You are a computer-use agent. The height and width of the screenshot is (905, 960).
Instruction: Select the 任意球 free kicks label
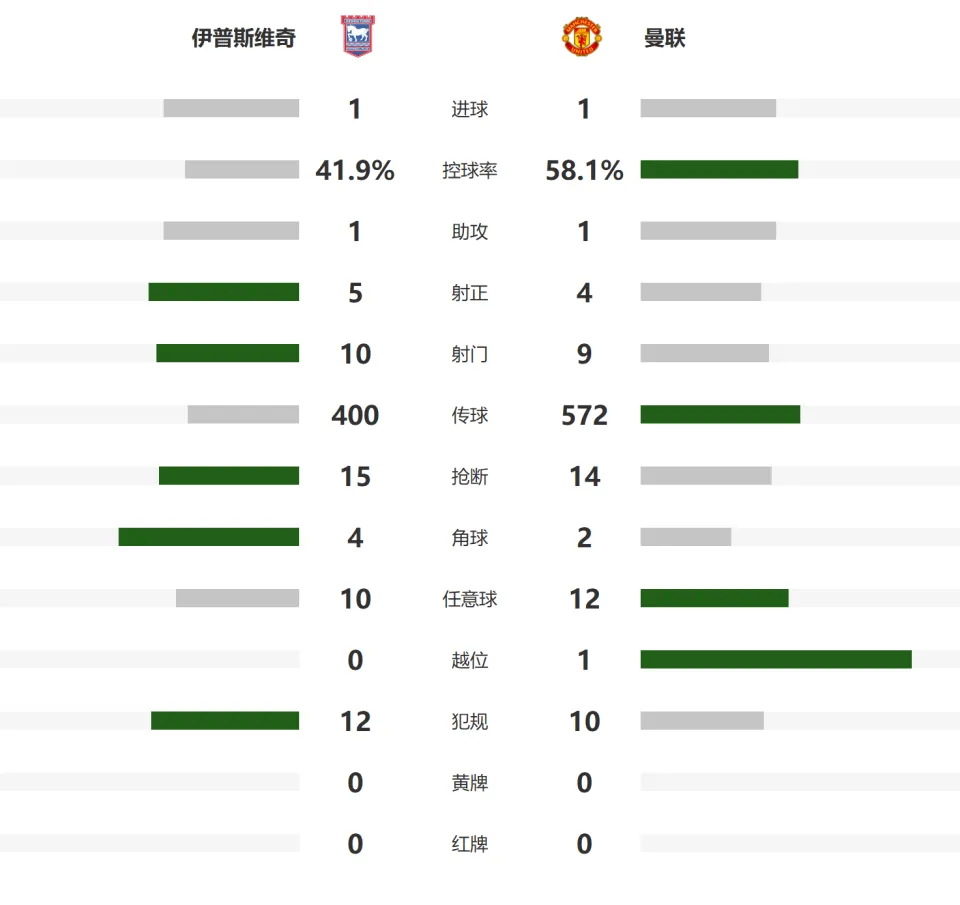470,599
